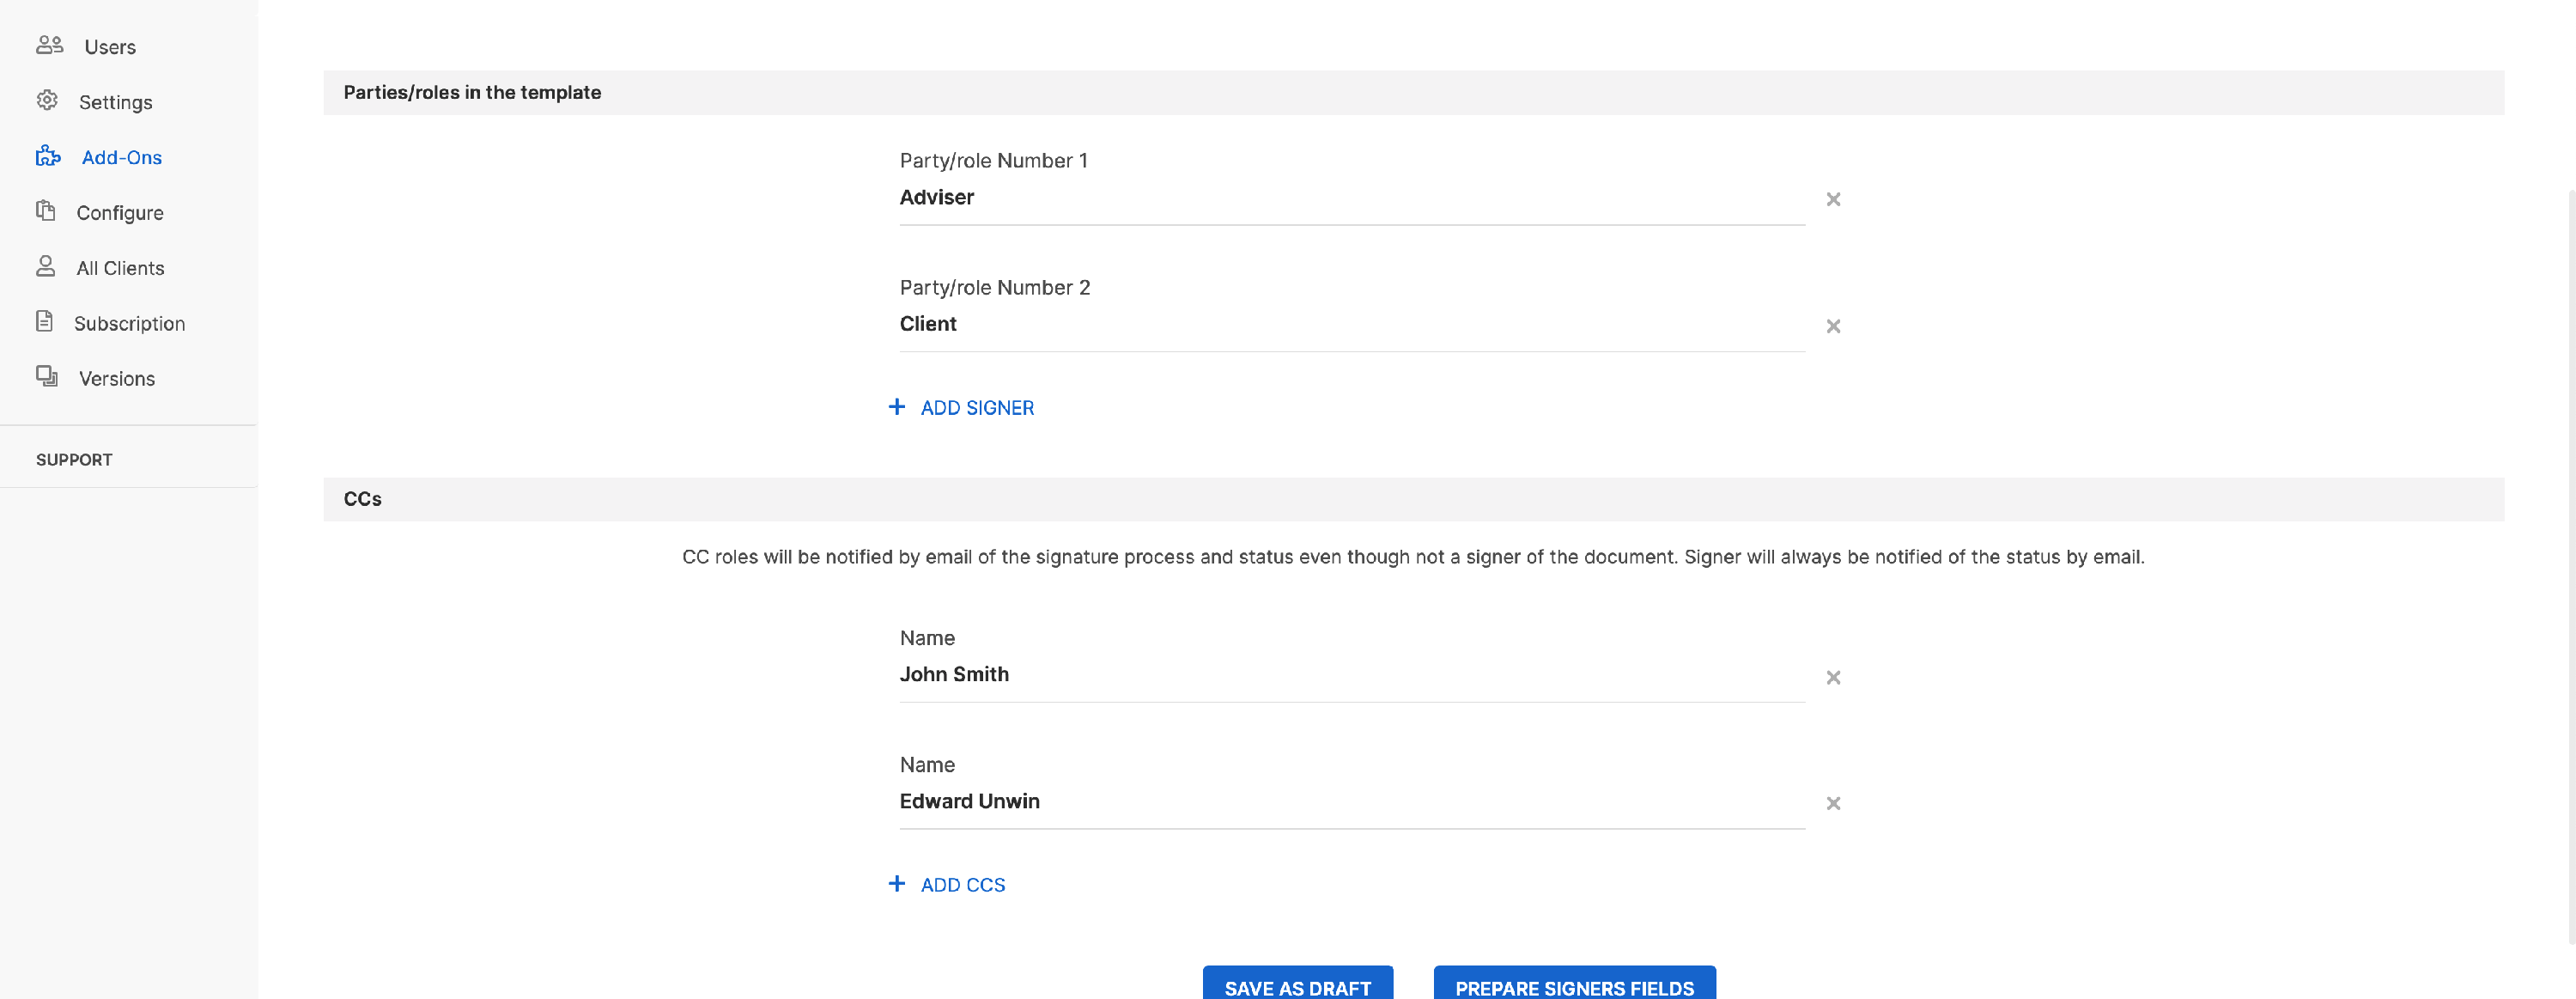Remove the Client party with X
Viewport: 2576px width, 999px height.
[1833, 326]
